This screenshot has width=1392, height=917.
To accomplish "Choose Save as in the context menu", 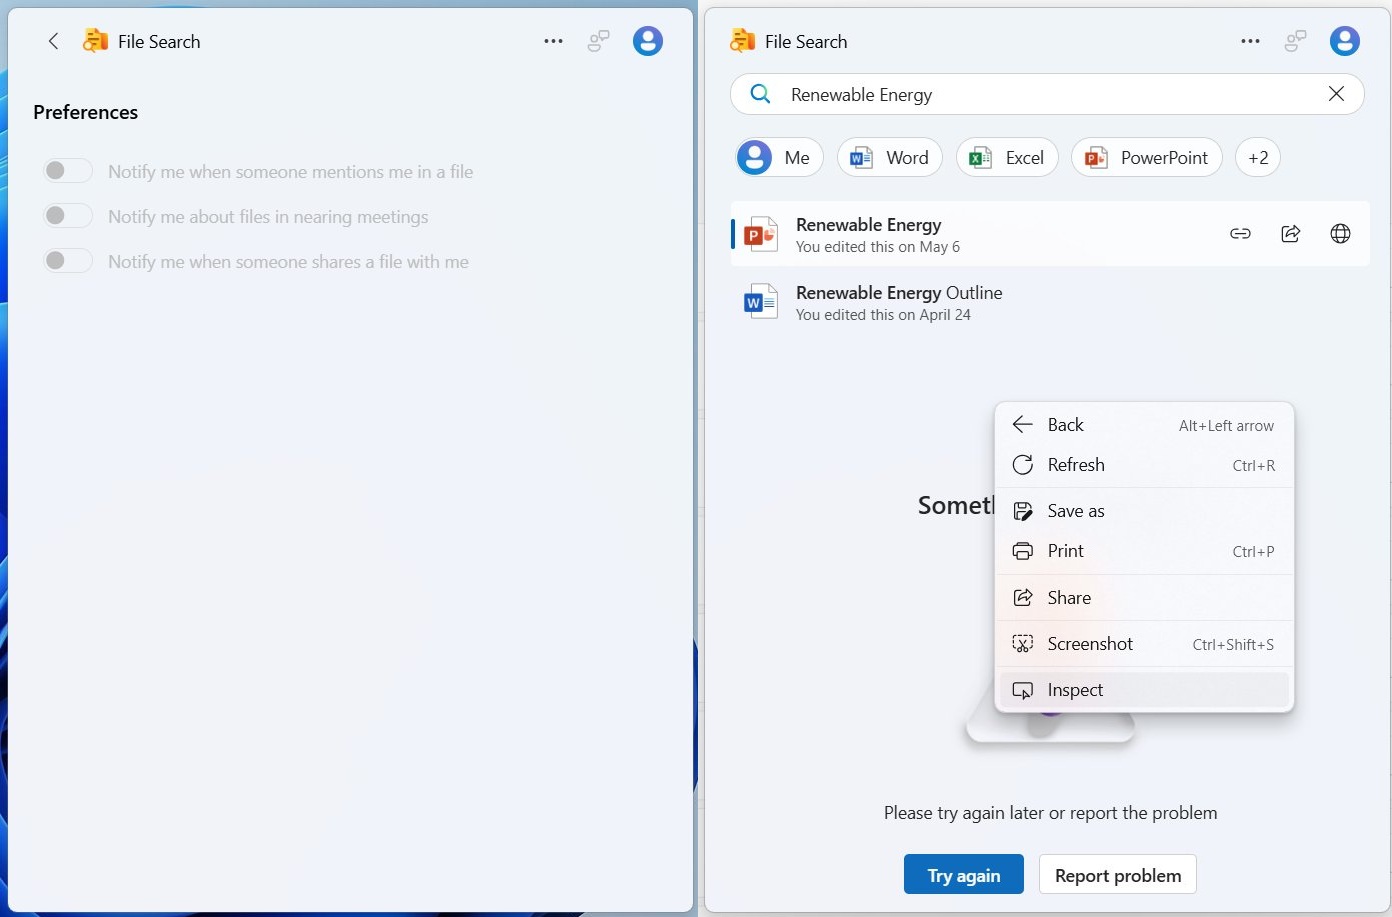I will pos(1144,511).
